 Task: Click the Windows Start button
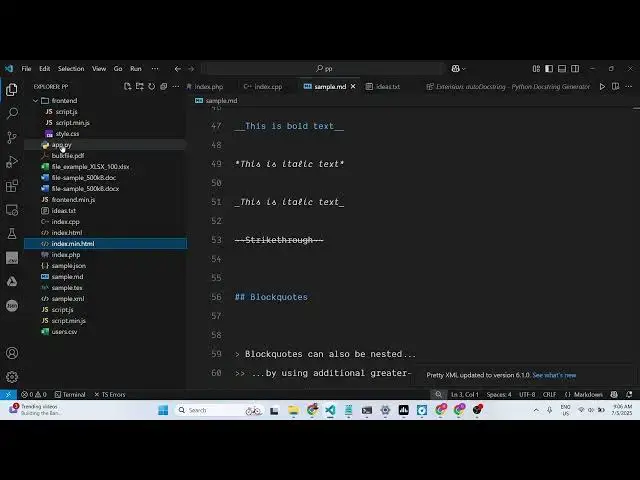click(x=163, y=410)
